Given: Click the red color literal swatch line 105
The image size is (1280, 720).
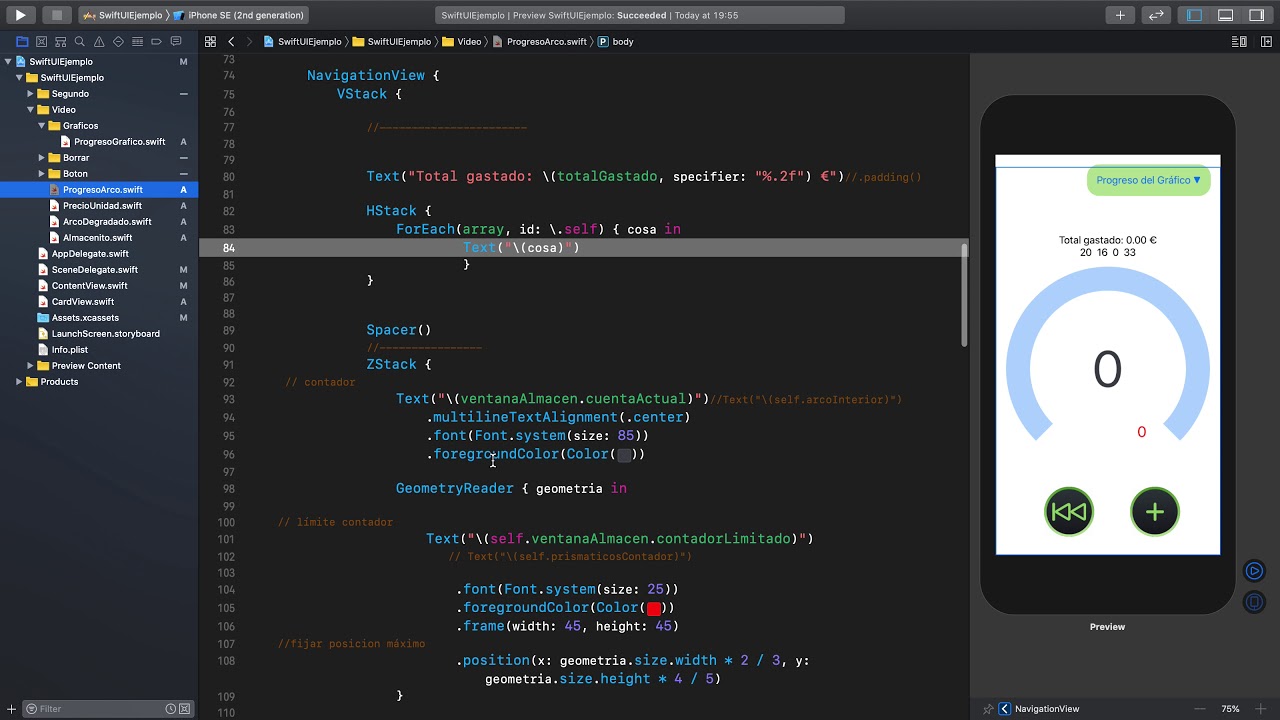Looking at the screenshot, I should coord(654,608).
